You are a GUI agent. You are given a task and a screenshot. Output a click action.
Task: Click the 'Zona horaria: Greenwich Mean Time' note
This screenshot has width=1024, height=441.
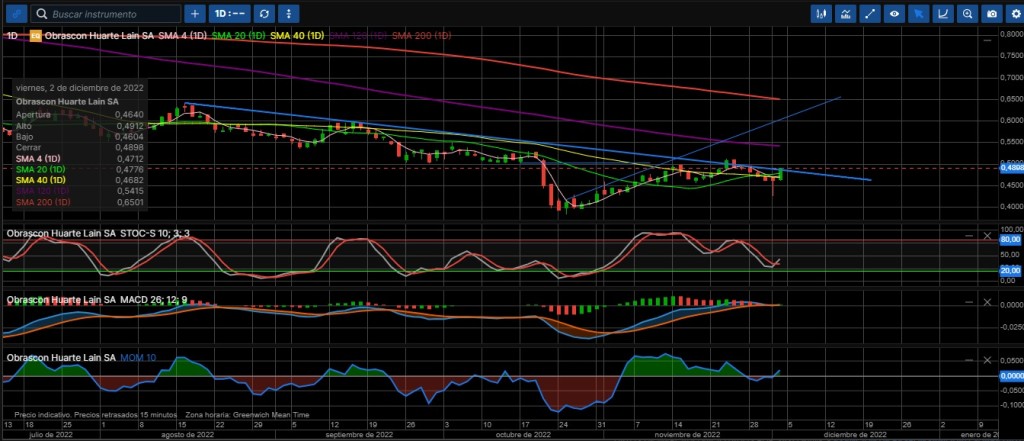click(x=248, y=415)
